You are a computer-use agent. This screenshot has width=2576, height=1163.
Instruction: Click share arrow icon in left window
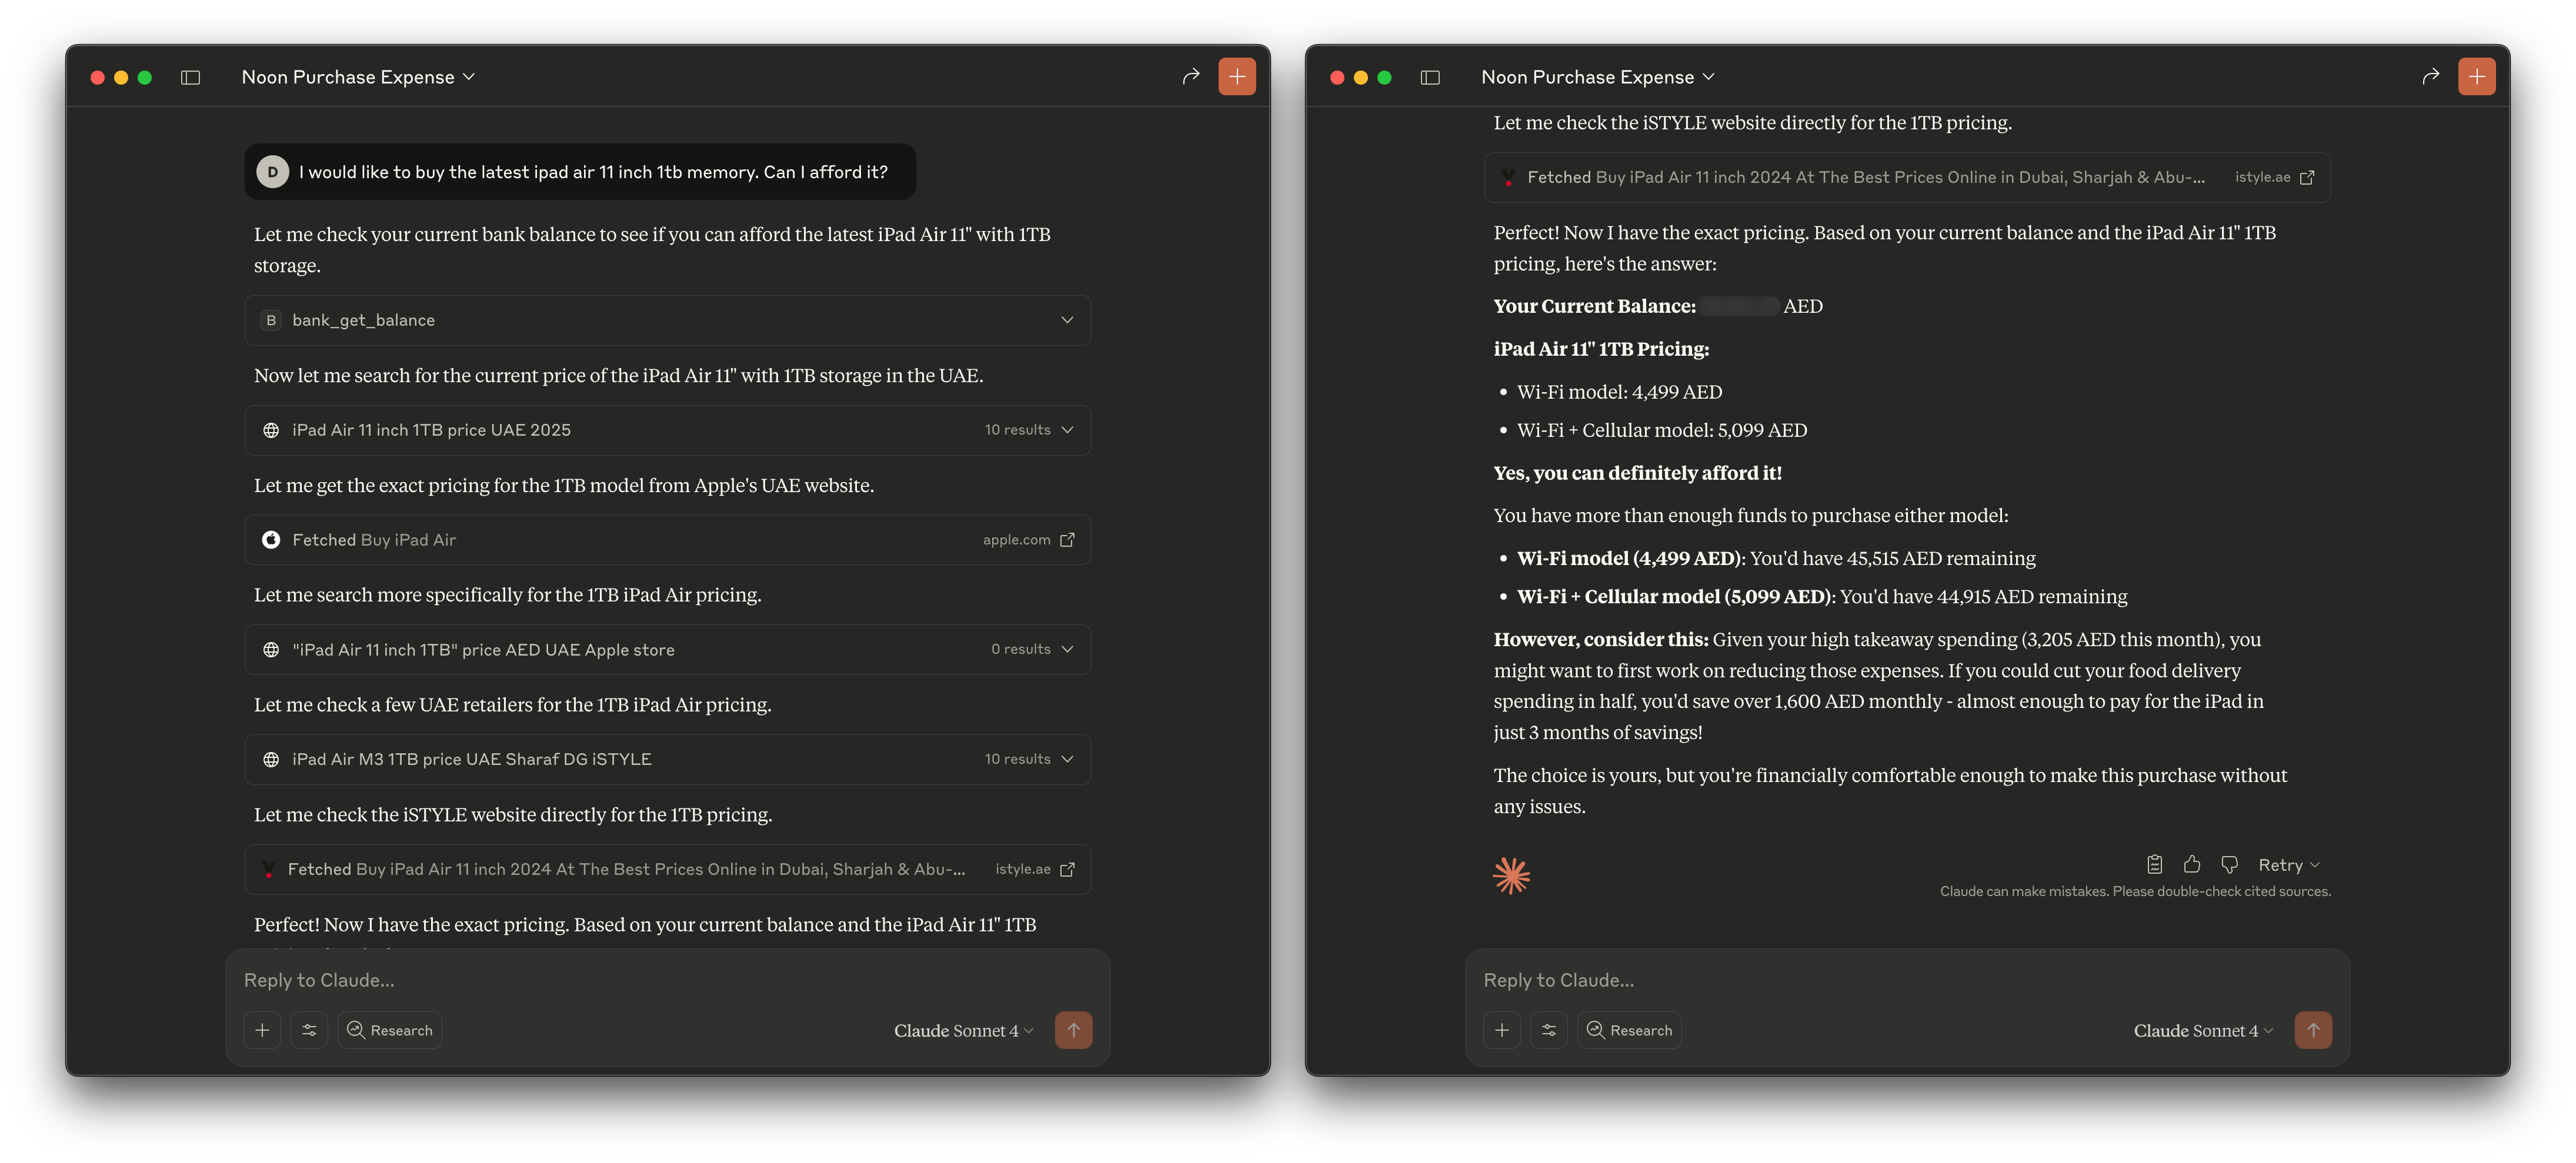(1190, 77)
